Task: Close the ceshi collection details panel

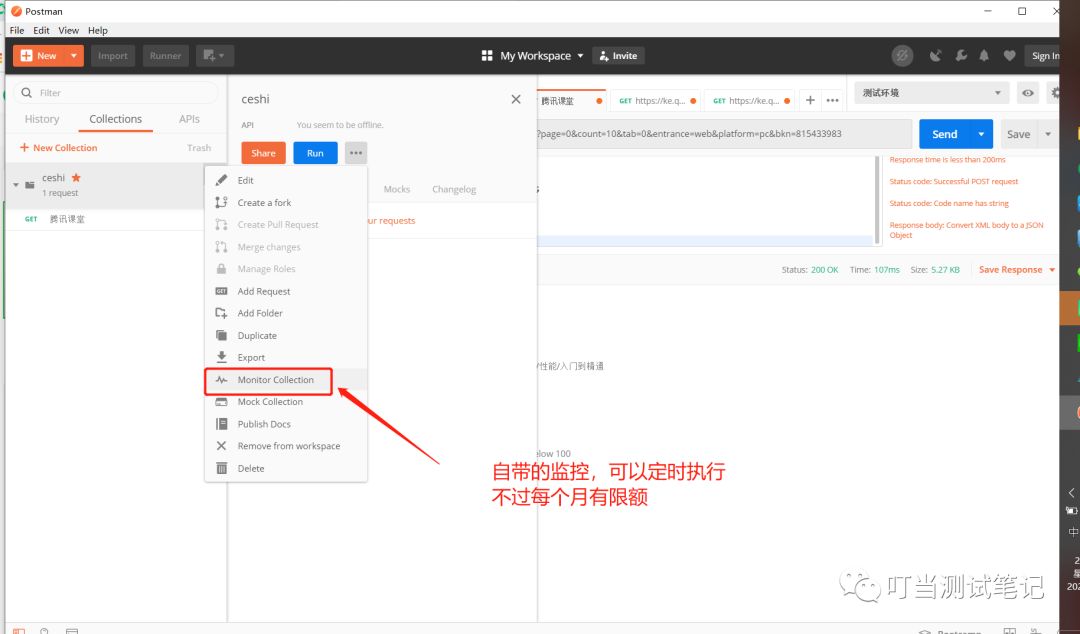Action: pos(516,99)
